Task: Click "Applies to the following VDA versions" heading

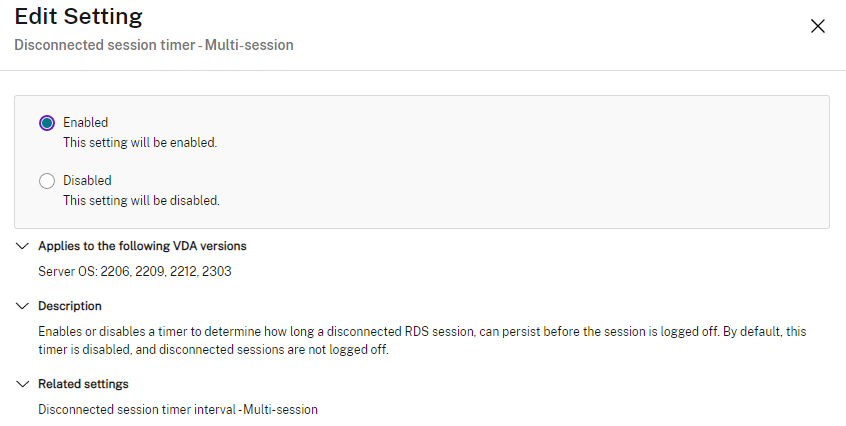Action: tap(142, 246)
